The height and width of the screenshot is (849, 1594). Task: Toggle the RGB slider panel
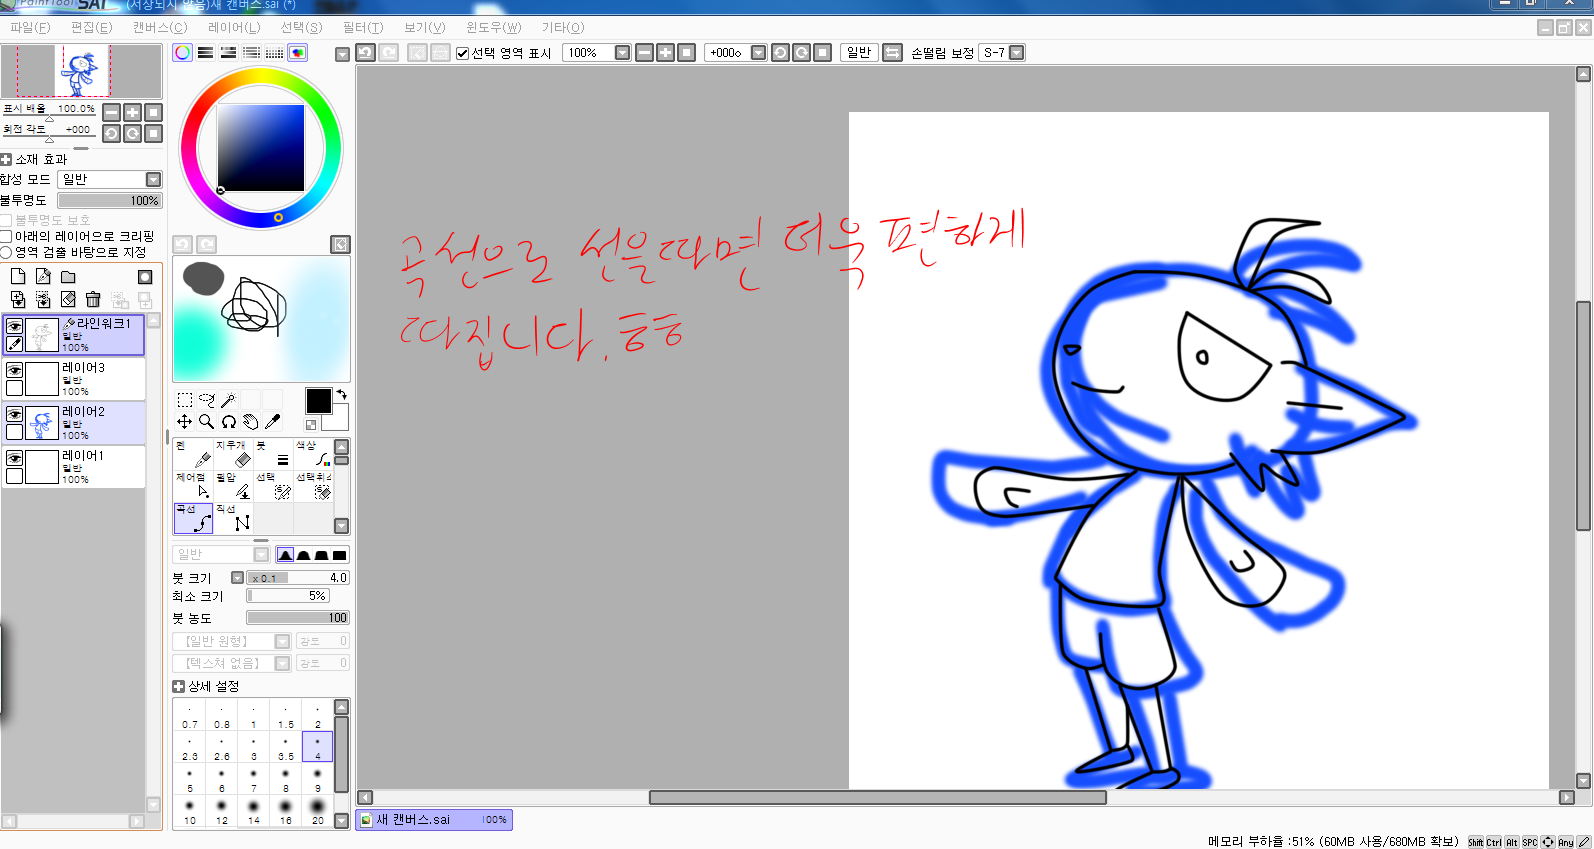(205, 53)
